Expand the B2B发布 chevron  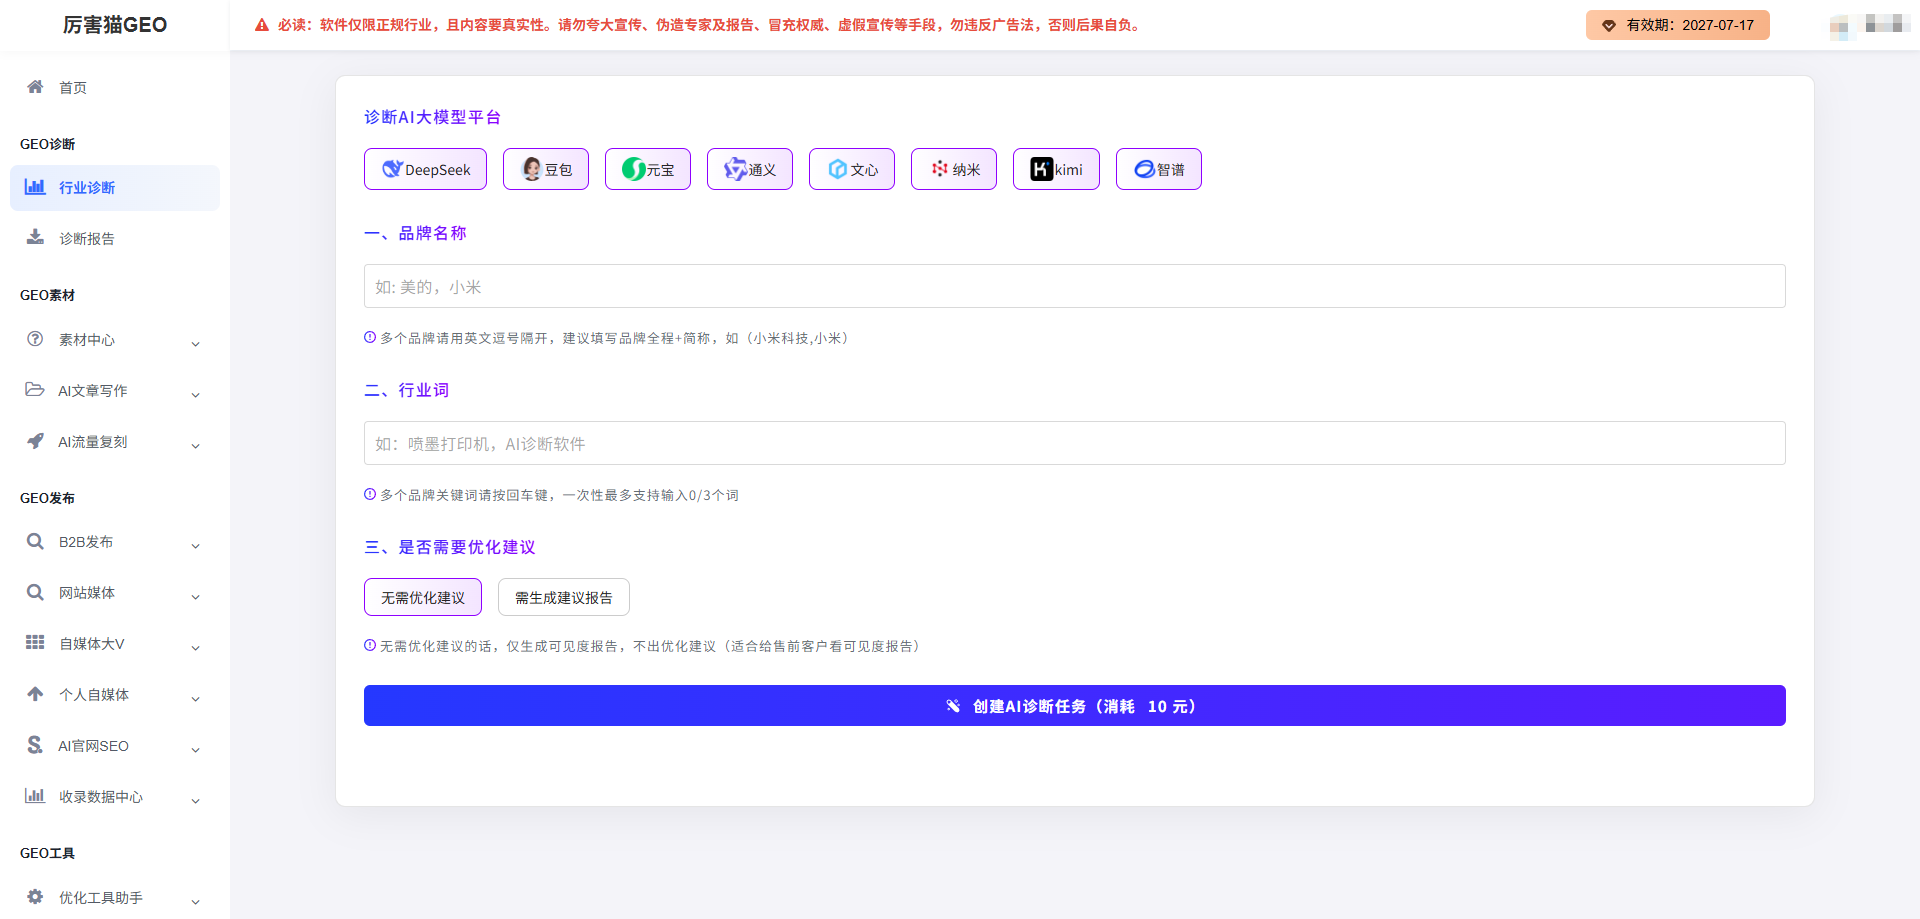coord(196,545)
